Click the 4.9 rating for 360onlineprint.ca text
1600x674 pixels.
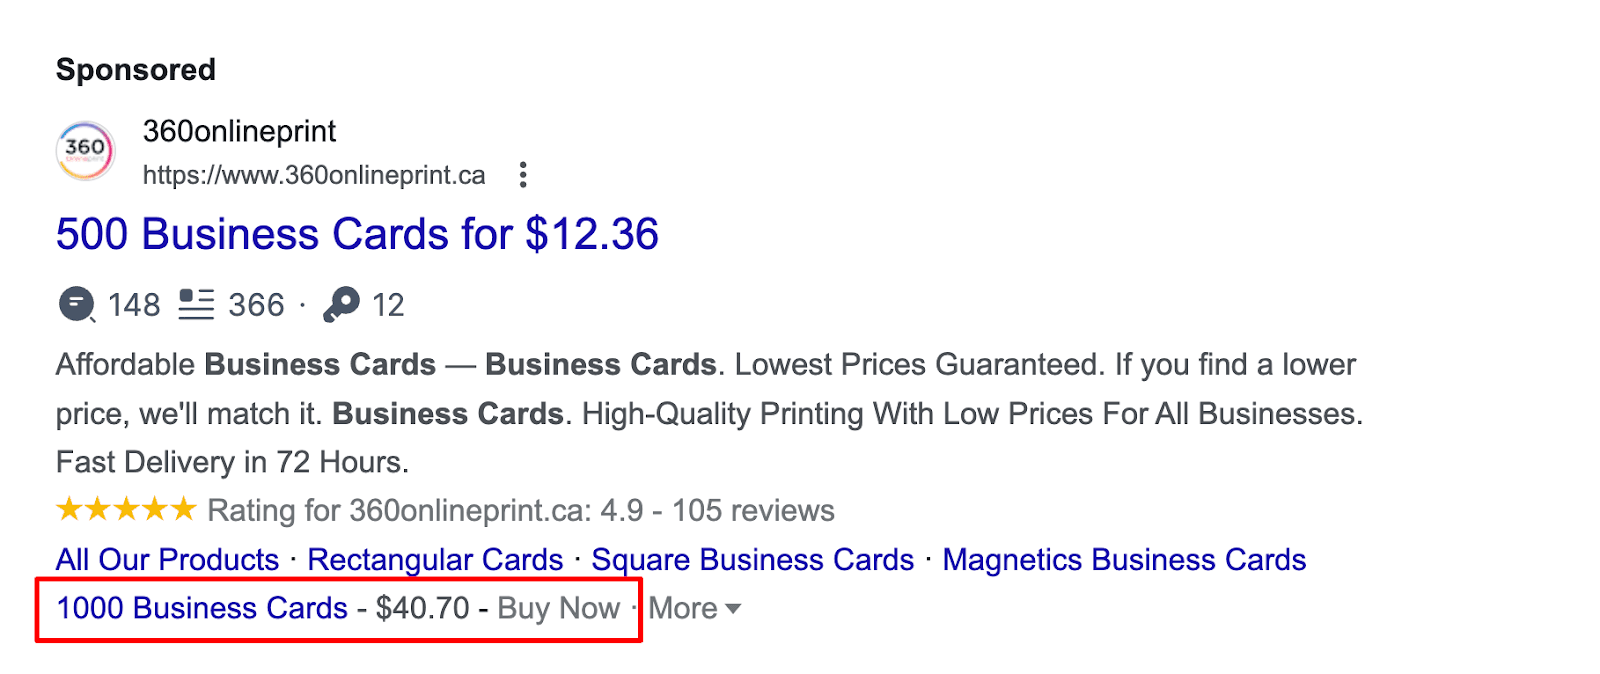(520, 510)
